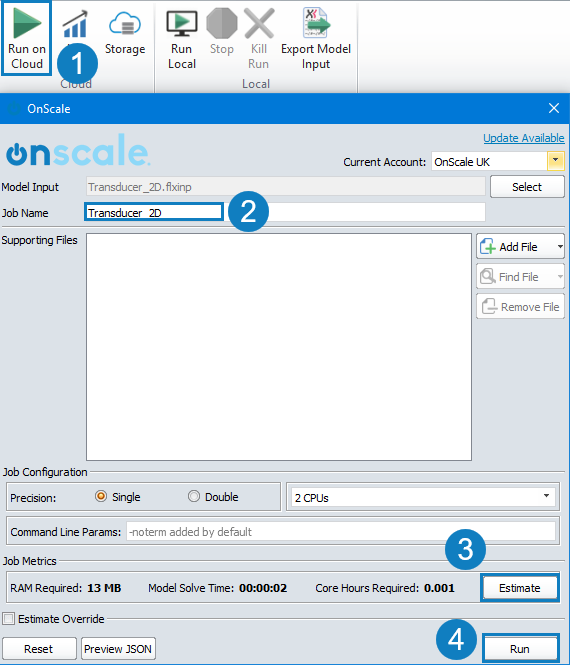Click the Command Line Params field
The height and width of the screenshot is (665, 570).
341,531
